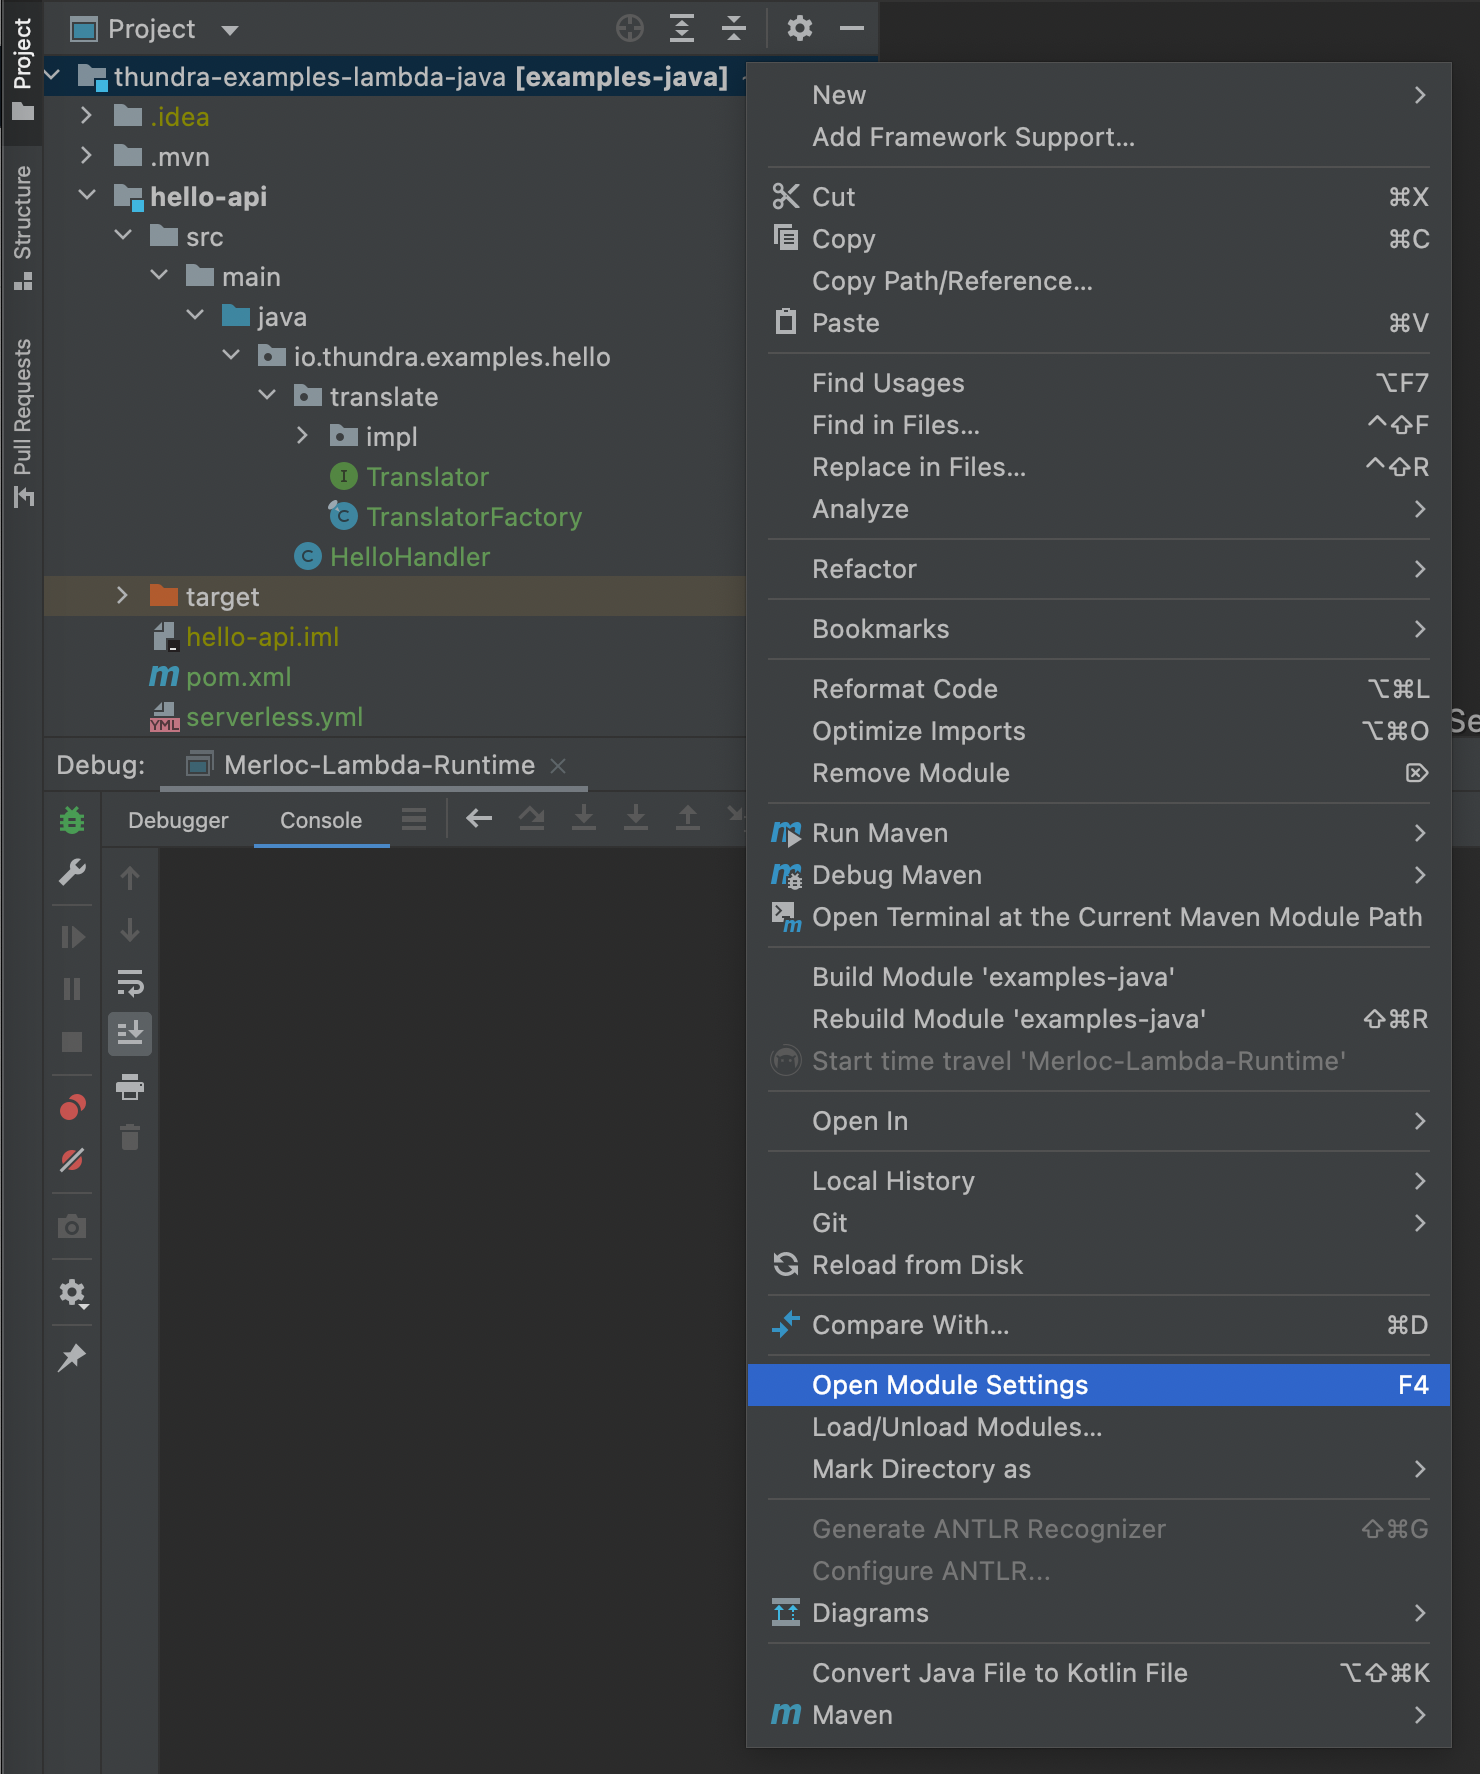Image resolution: width=1480 pixels, height=1774 pixels.
Task: Choose Remove Module
Action: (1098, 773)
